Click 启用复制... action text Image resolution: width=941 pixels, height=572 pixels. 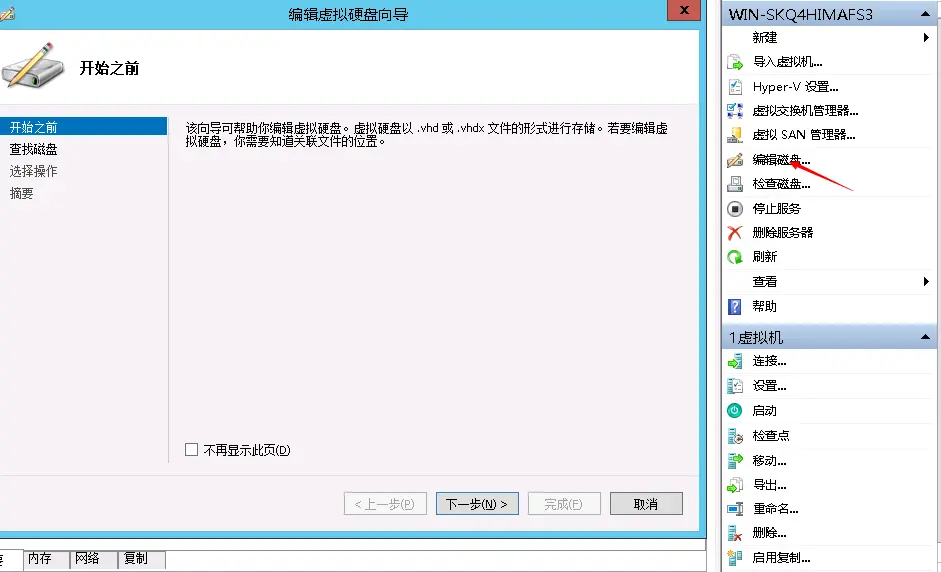pyautogui.click(x=781, y=558)
